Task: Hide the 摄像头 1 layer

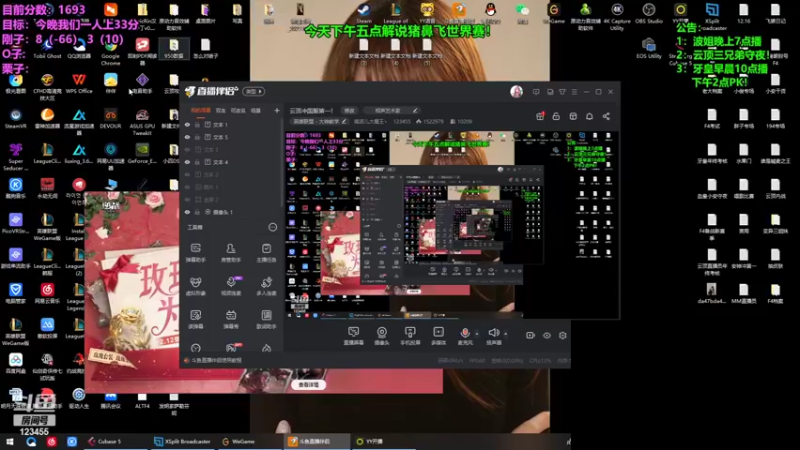Action: [x=187, y=212]
